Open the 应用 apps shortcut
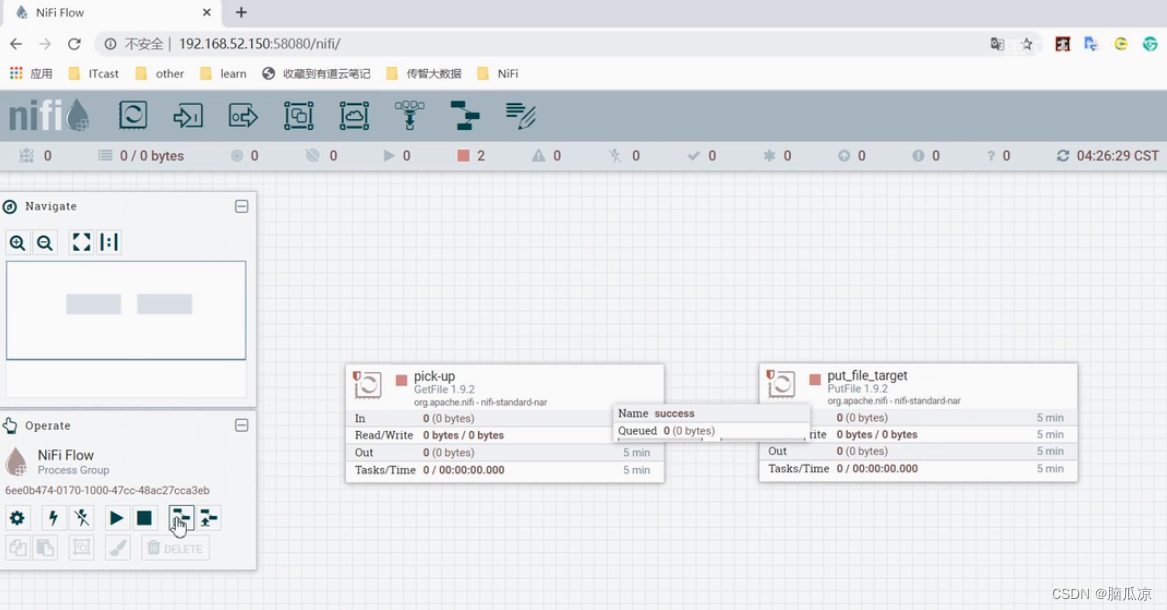1167x610 pixels. point(31,74)
